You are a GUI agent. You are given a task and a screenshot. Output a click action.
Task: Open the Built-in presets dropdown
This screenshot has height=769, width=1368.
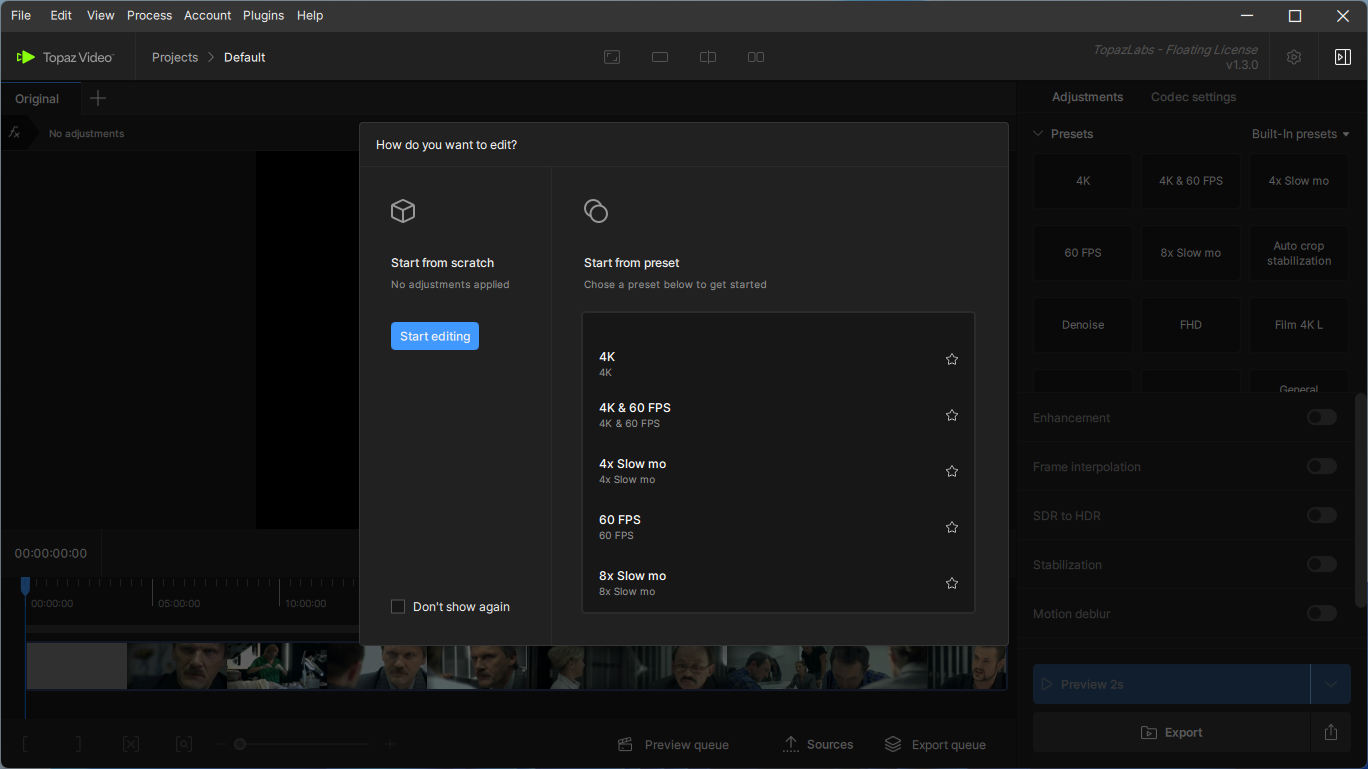[1300, 134]
